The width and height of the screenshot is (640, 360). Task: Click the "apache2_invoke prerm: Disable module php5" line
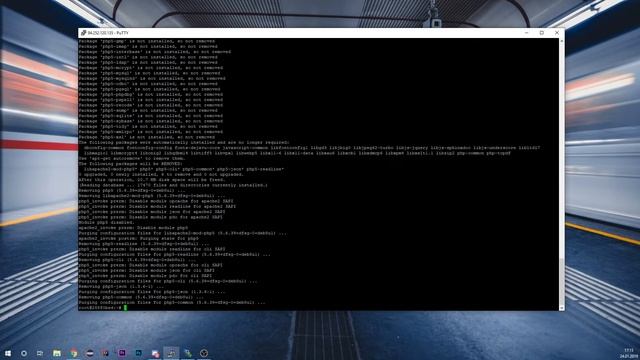(133, 228)
